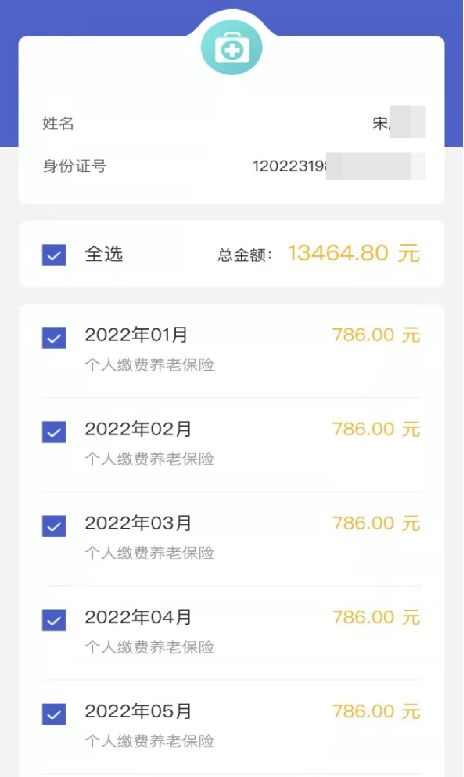Image resolution: width=464 pixels, height=777 pixels.
Task: Open the 2022年03月 payment entry
Action: coord(232,538)
